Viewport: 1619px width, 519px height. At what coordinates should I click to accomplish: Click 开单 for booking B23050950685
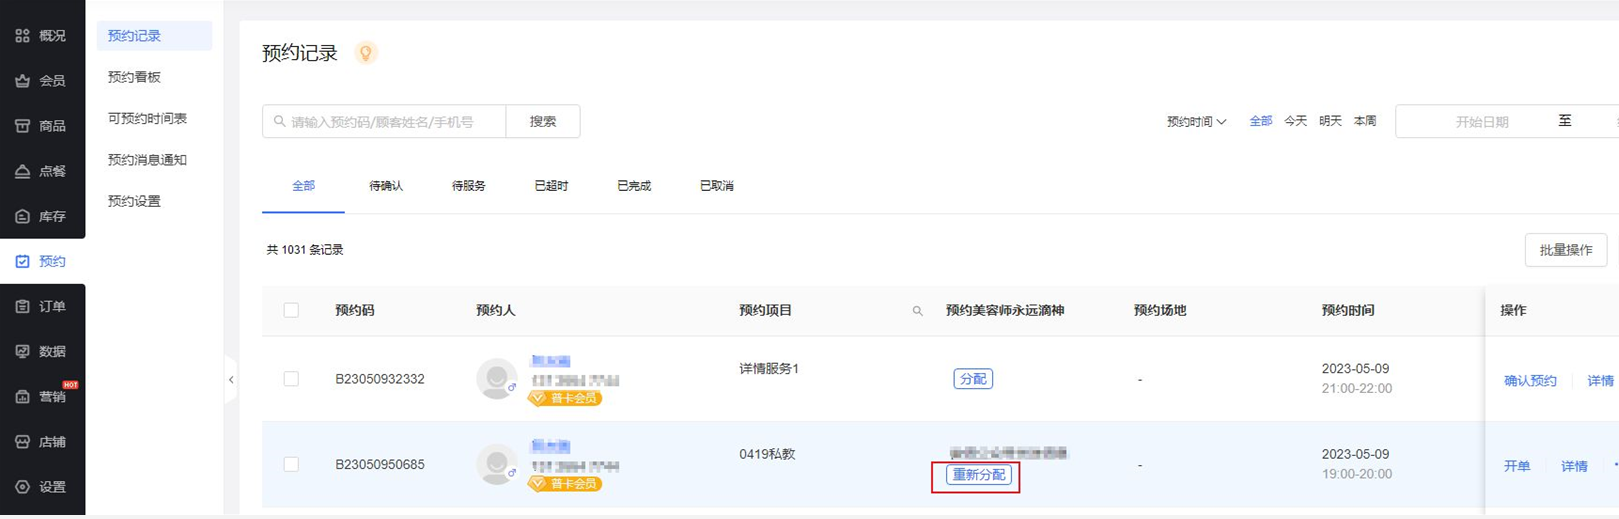1517,466
